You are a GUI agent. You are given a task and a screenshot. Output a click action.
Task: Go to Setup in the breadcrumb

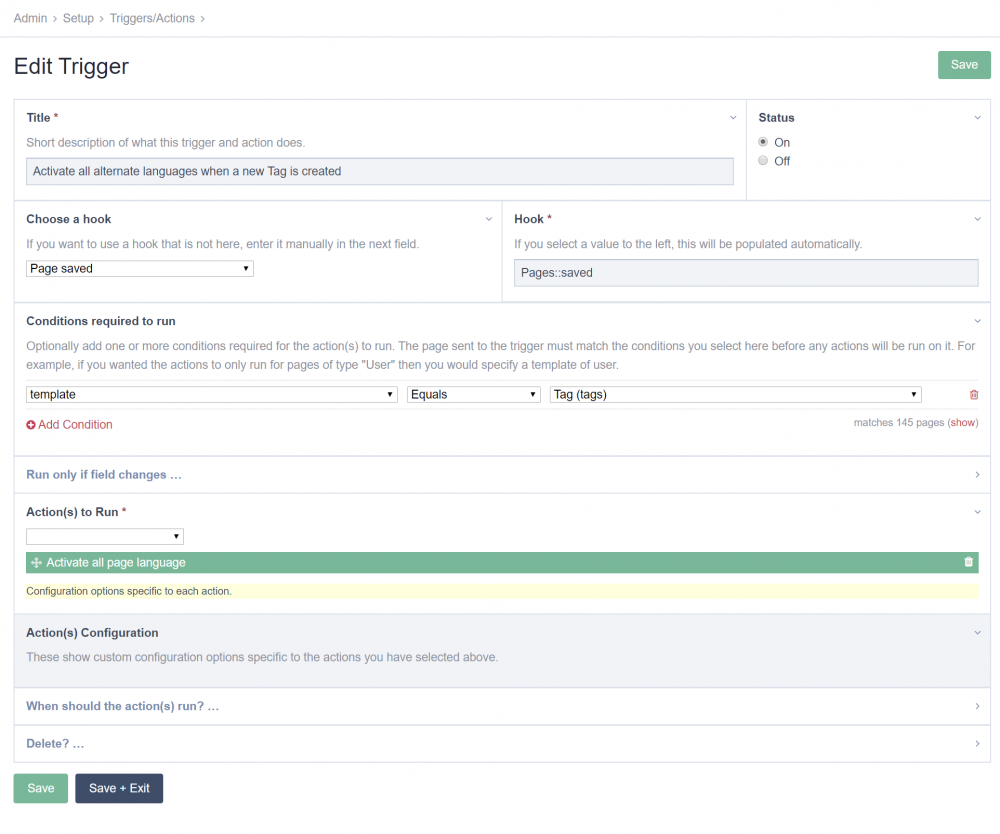coord(78,18)
